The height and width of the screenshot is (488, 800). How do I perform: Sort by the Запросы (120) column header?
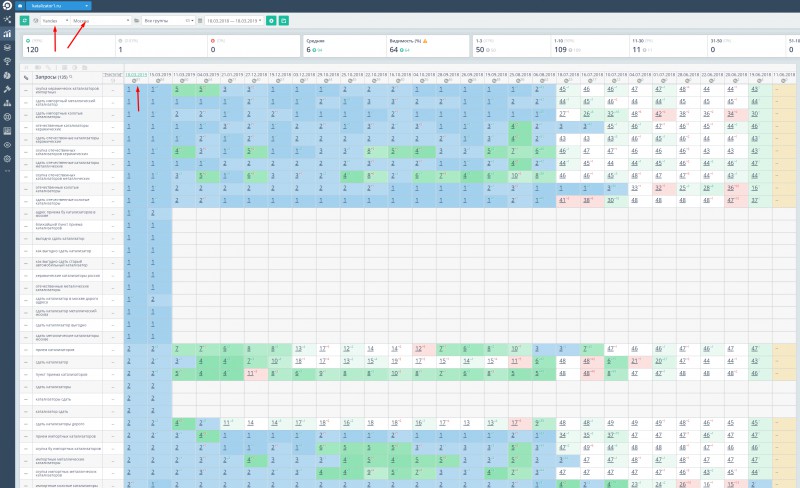click(53, 77)
